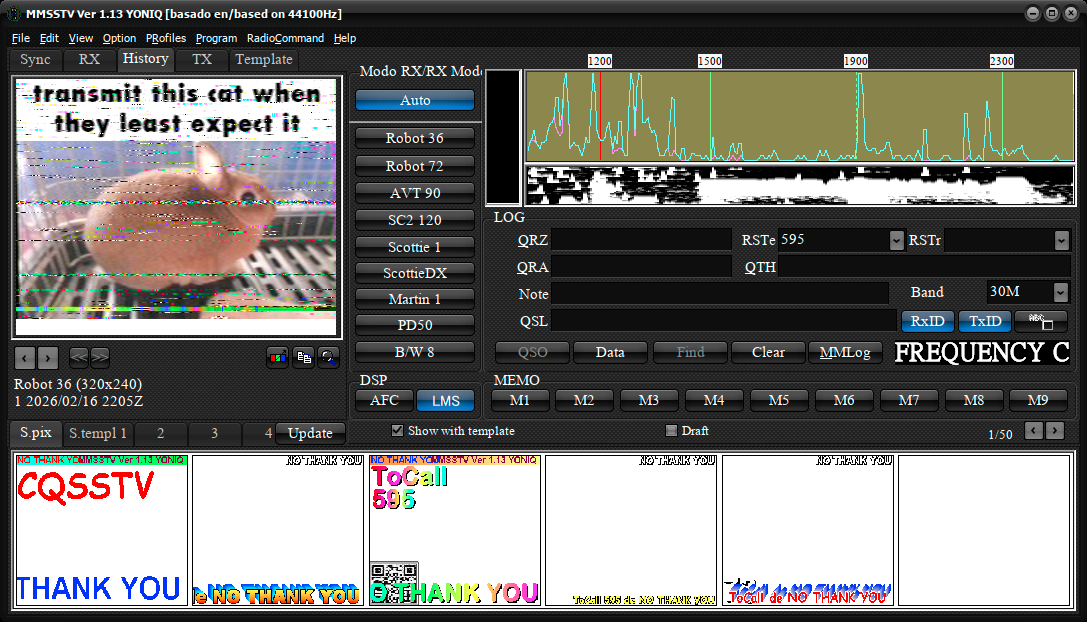Switch to the TX tab
Screen dimensions: 1087x622
(202, 59)
